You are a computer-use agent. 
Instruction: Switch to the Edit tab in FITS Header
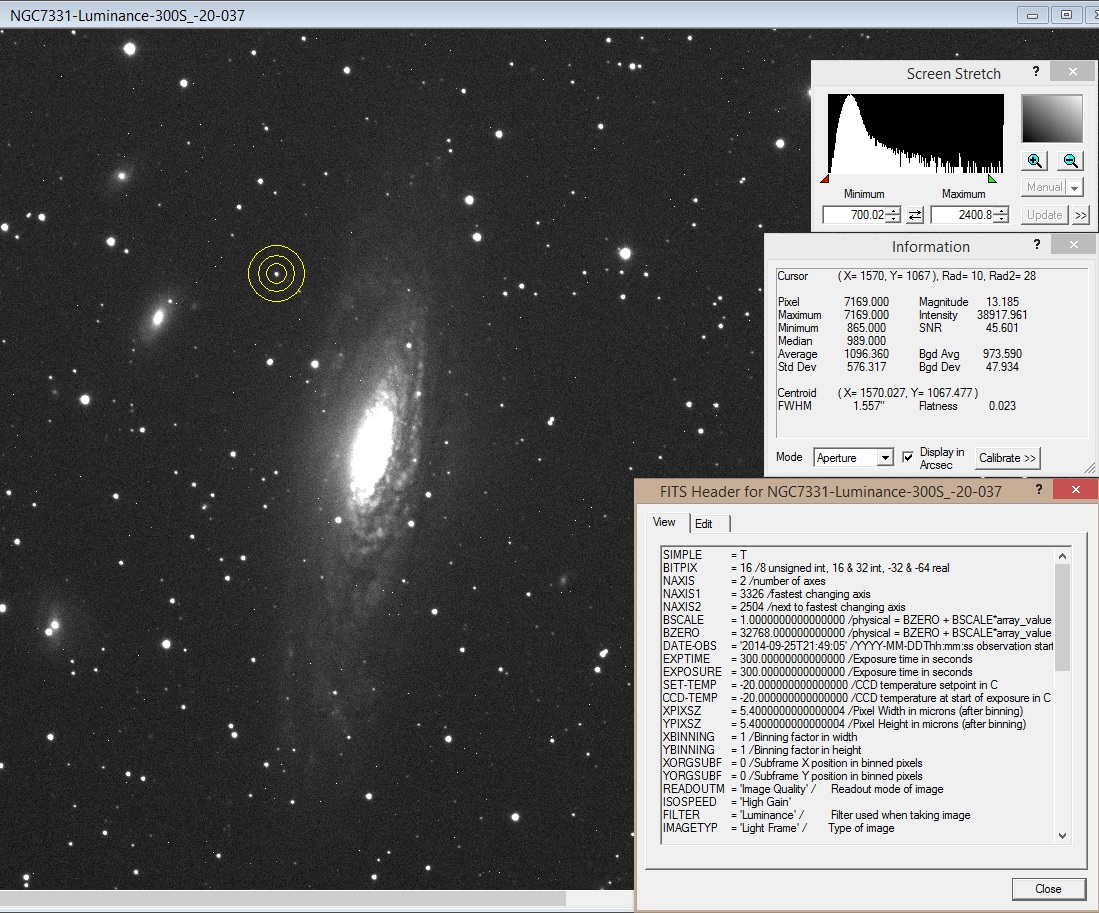tap(706, 523)
